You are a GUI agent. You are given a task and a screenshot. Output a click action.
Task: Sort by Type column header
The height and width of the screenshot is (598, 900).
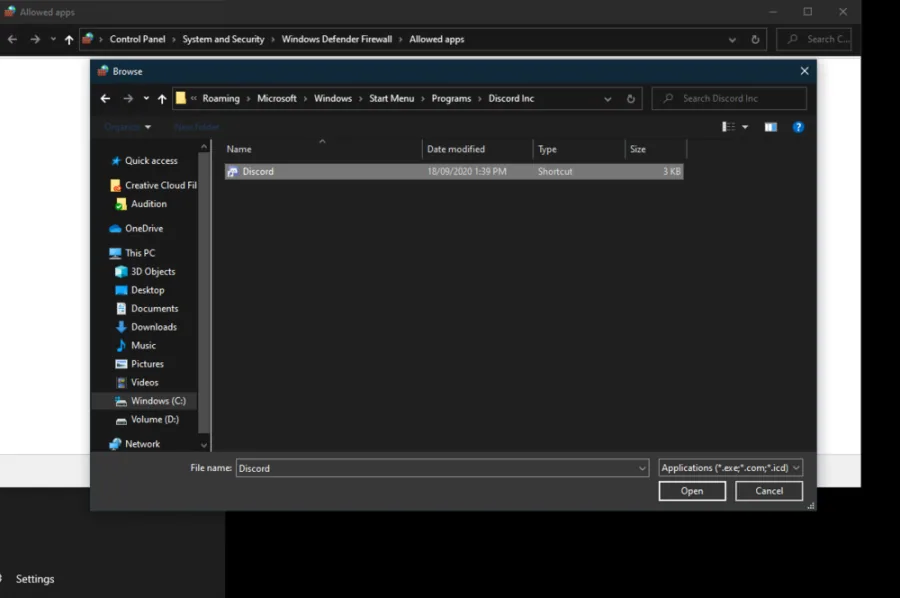(579, 149)
